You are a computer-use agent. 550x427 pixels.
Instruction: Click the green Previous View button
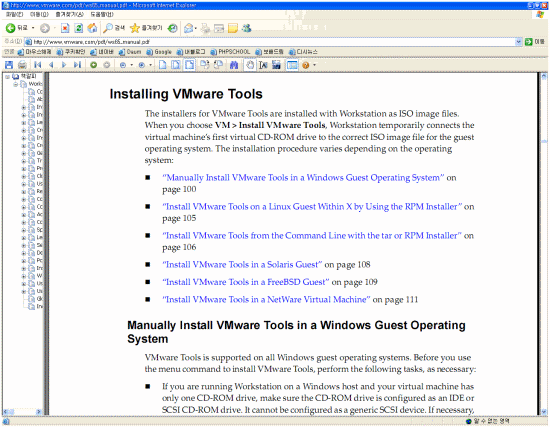[93, 65]
